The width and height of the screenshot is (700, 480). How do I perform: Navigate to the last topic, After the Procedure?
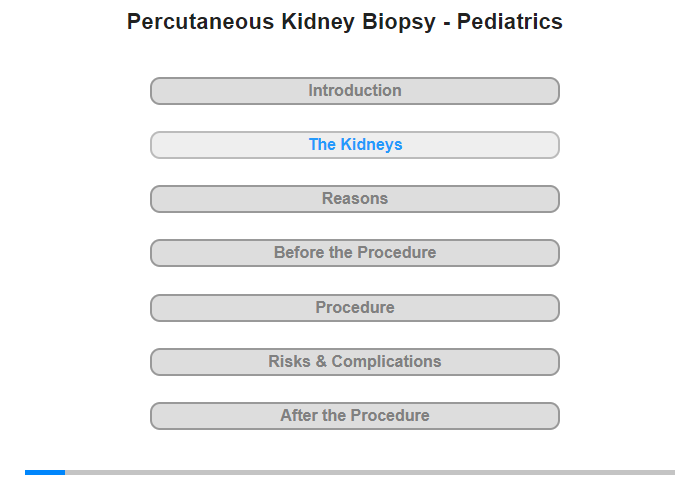tap(355, 416)
